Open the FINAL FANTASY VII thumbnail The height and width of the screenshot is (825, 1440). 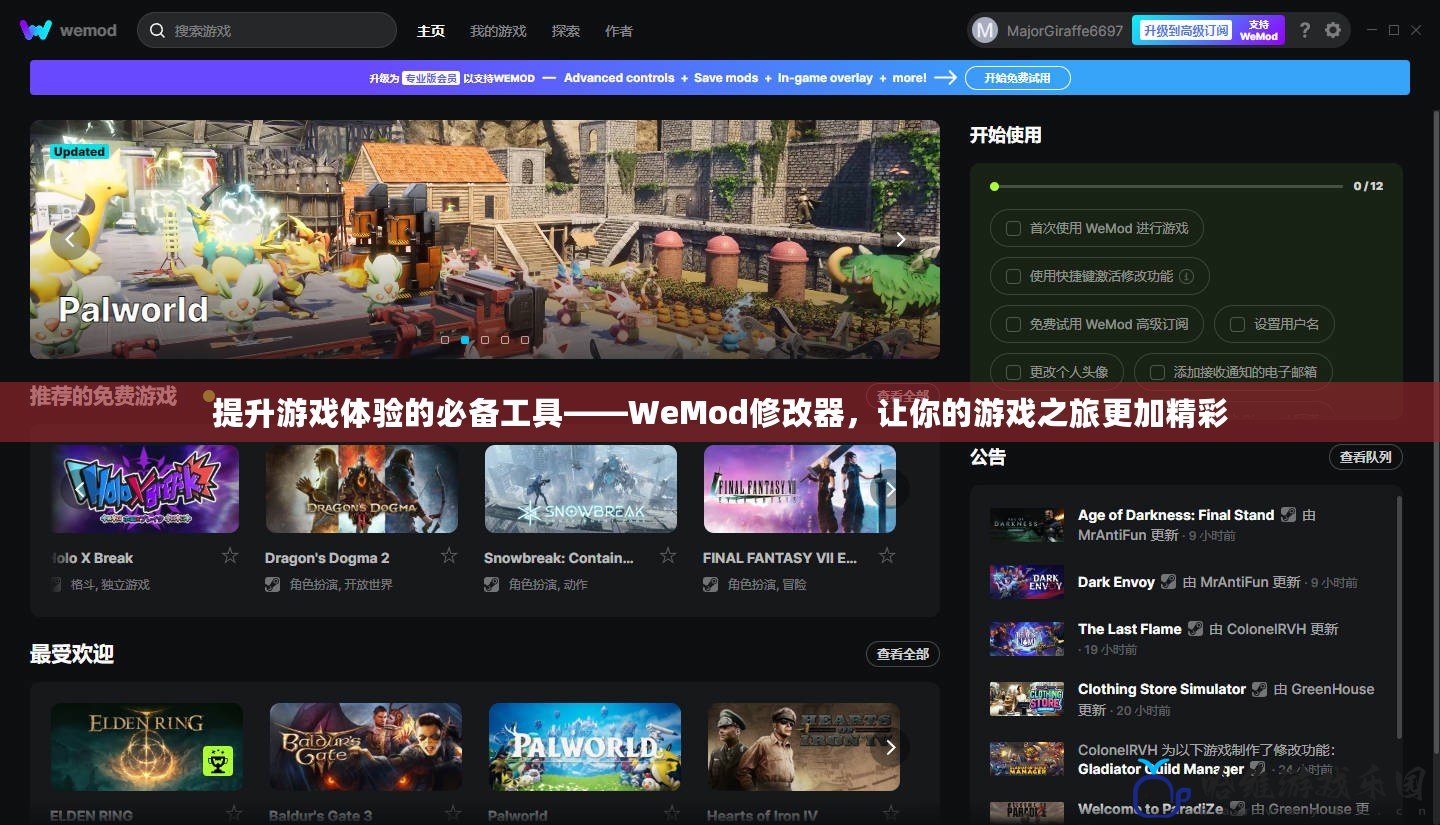click(800, 489)
